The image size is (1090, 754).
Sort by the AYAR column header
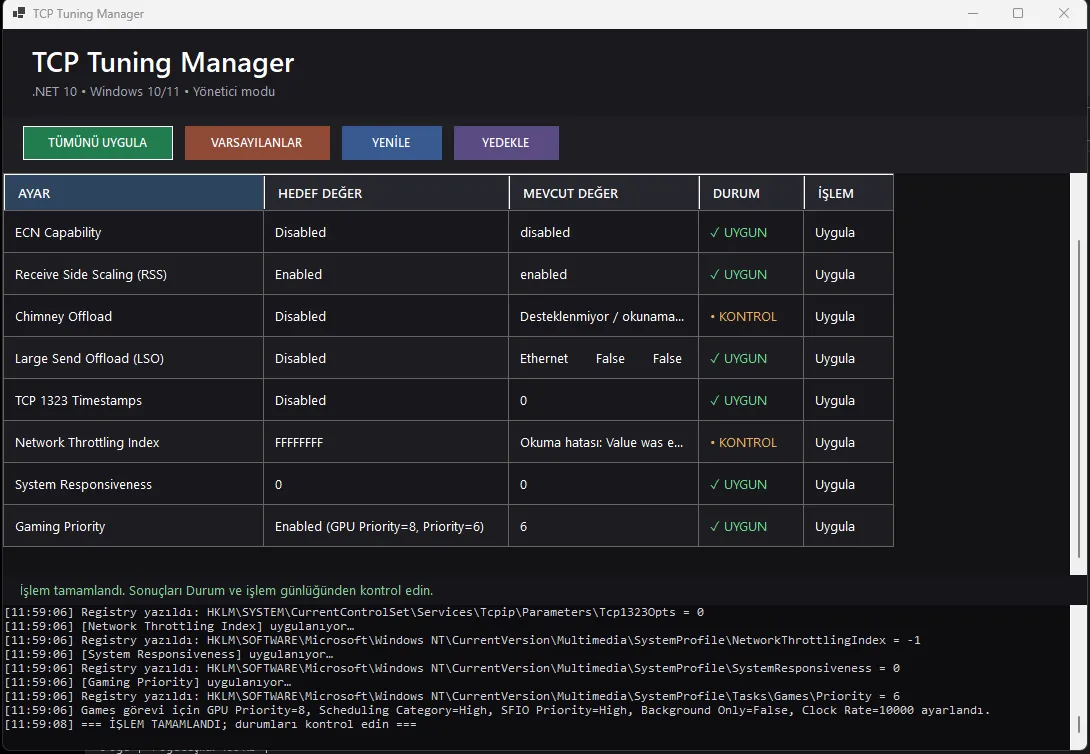click(134, 192)
